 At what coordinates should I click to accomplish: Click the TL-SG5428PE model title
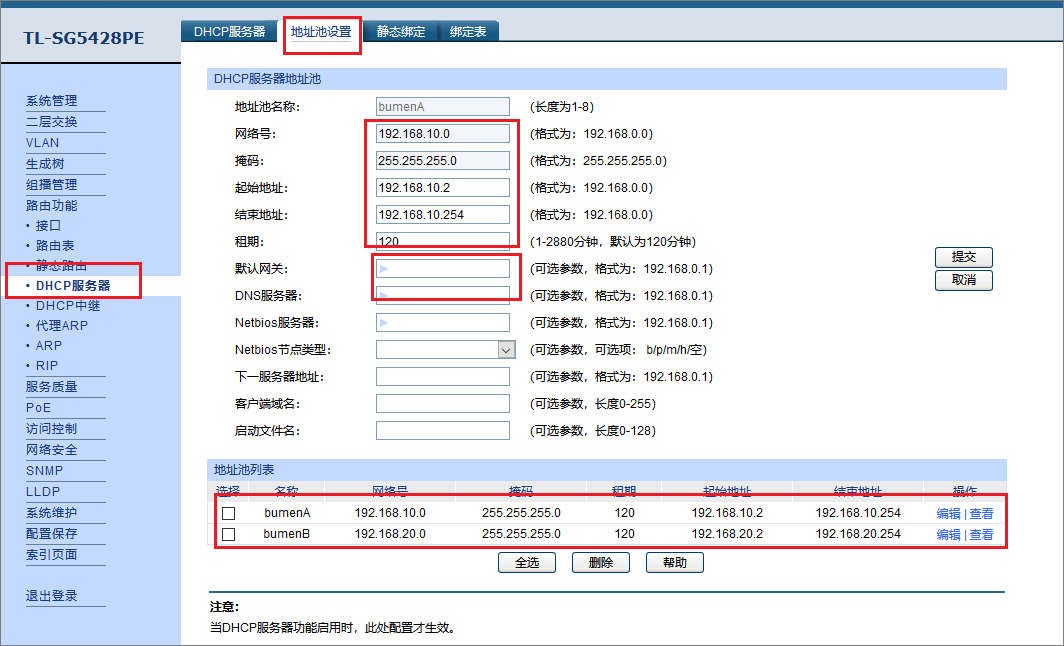click(x=83, y=38)
